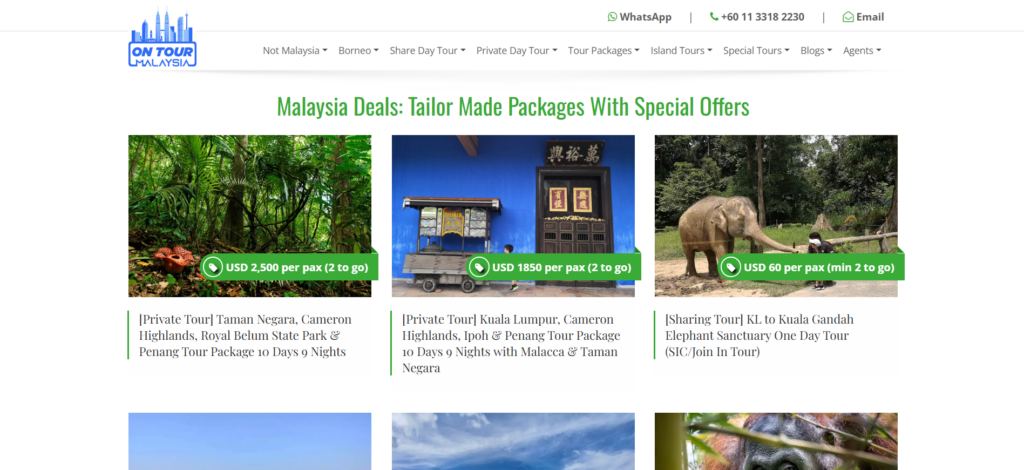Click price tag icon on USD 60 badge
This screenshot has width=1024, height=470.
730,267
